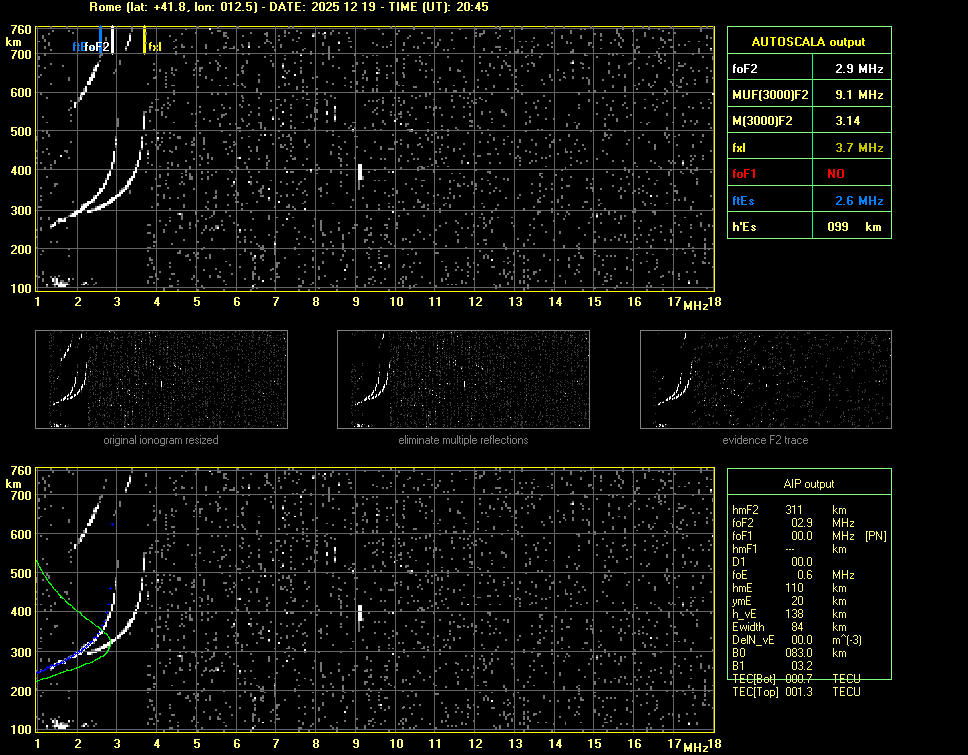Open the 'eliminate multiple reflections' thumbnail
The image size is (968, 755).
pyautogui.click(x=463, y=380)
